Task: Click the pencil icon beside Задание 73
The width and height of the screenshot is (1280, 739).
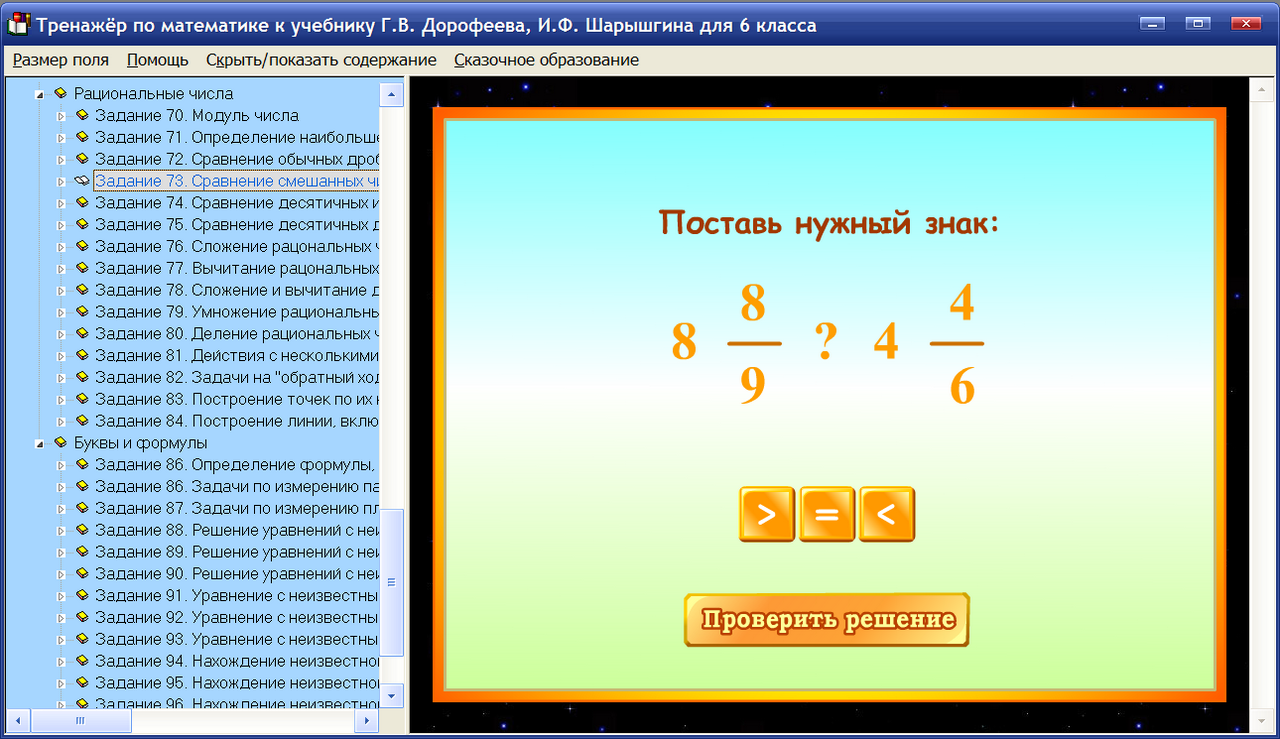Action: coord(81,180)
